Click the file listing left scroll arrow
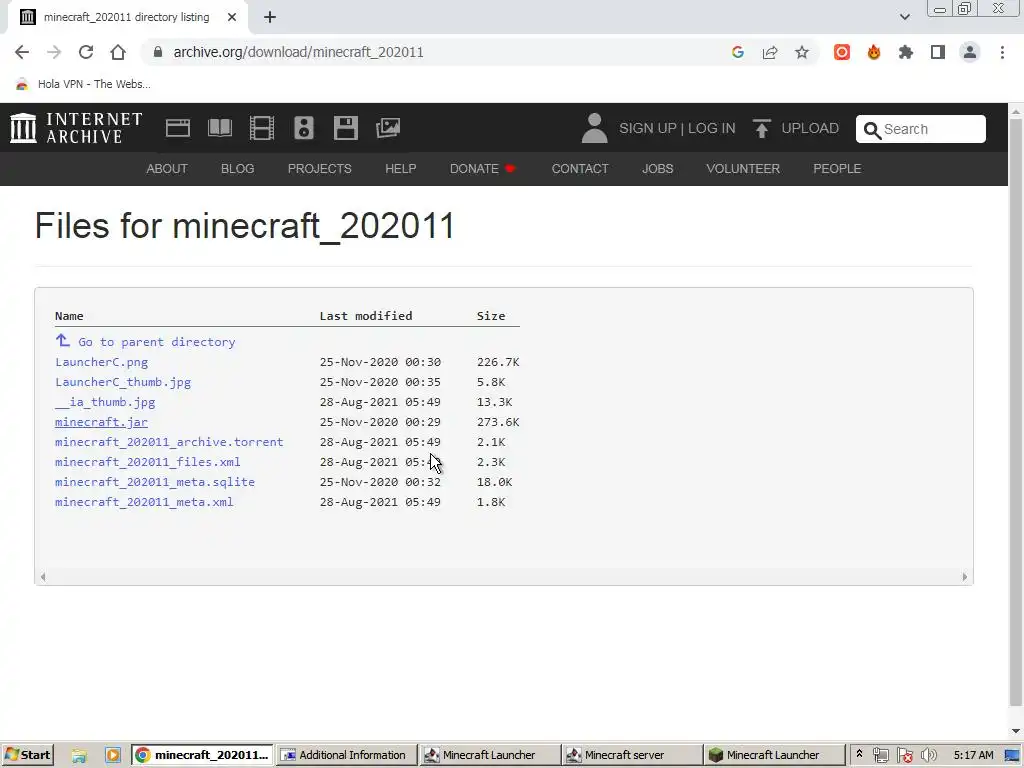The image size is (1024, 768). coord(43,577)
